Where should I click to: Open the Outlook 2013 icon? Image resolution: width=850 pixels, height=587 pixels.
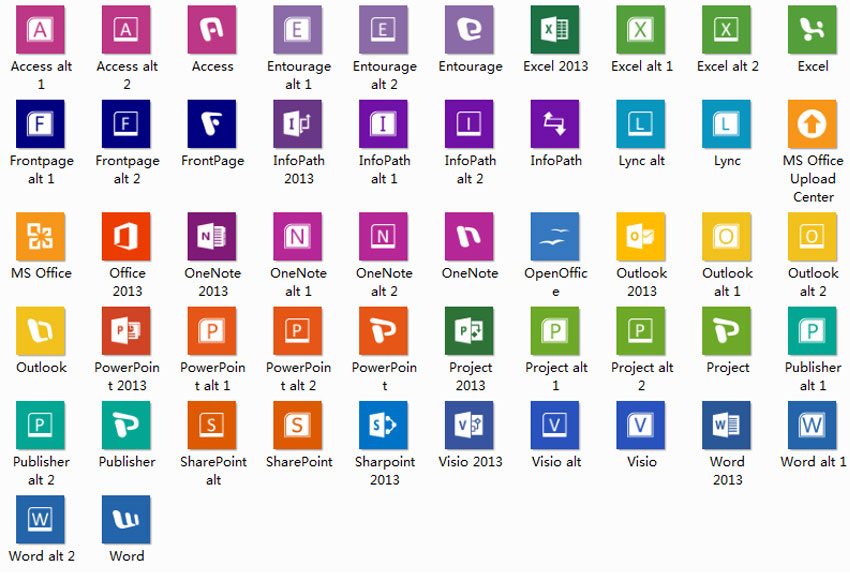[x=641, y=237]
